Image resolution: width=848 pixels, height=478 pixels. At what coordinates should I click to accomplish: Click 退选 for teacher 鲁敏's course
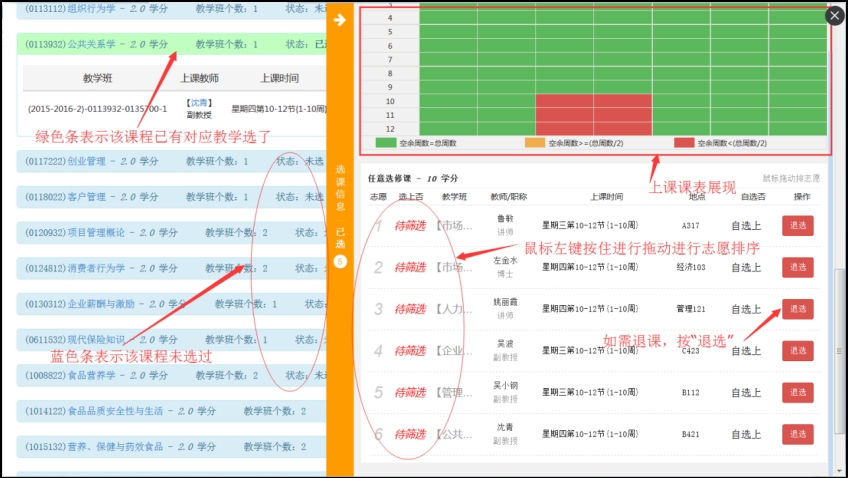click(797, 226)
